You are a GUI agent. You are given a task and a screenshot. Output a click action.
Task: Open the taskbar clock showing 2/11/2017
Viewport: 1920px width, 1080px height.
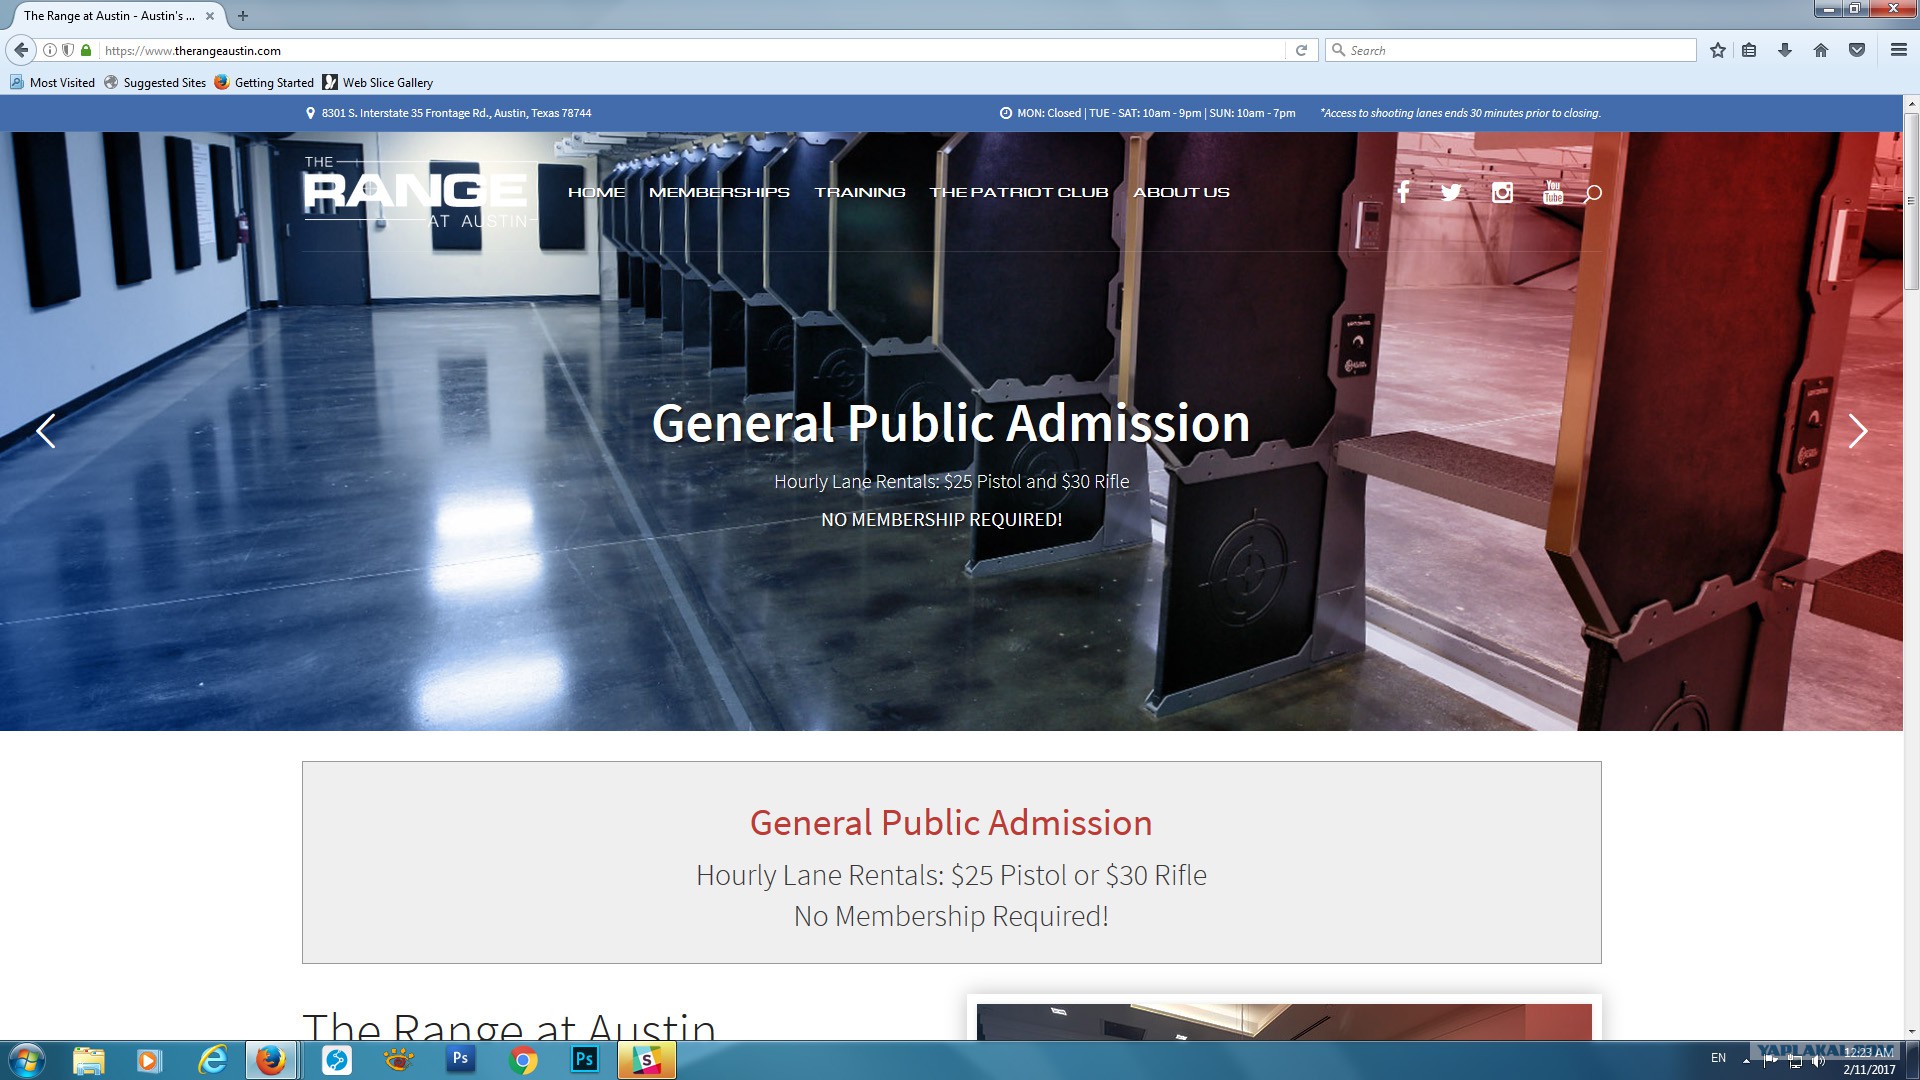[x=1869, y=1061]
